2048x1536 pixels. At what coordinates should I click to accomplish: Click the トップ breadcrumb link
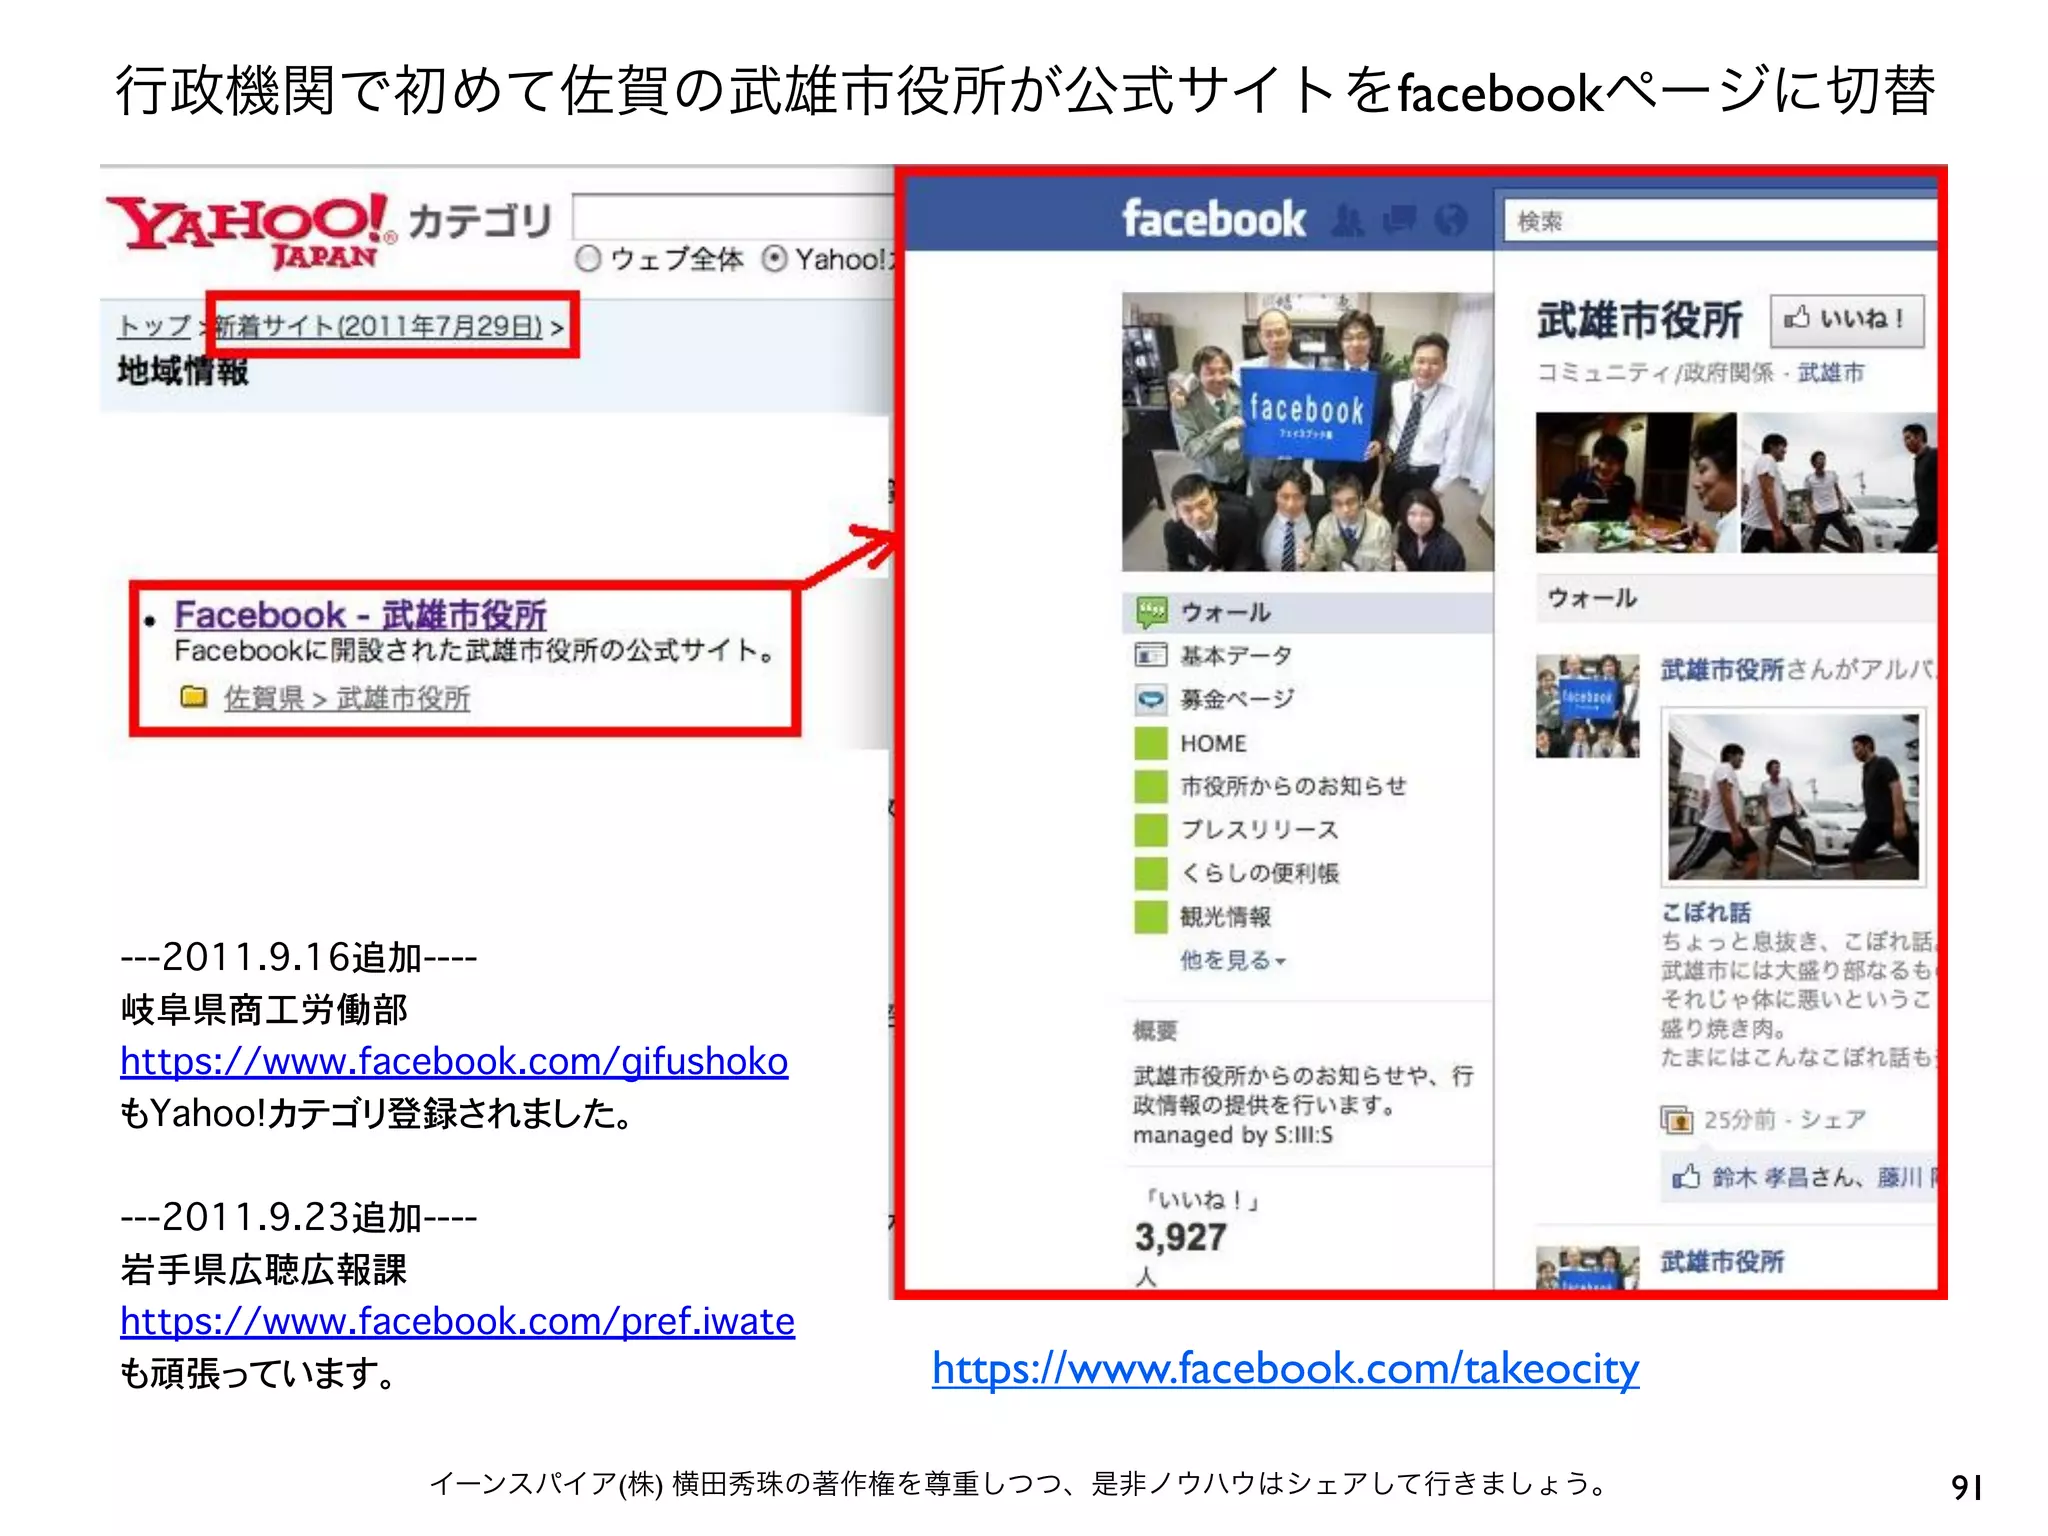pos(154,326)
